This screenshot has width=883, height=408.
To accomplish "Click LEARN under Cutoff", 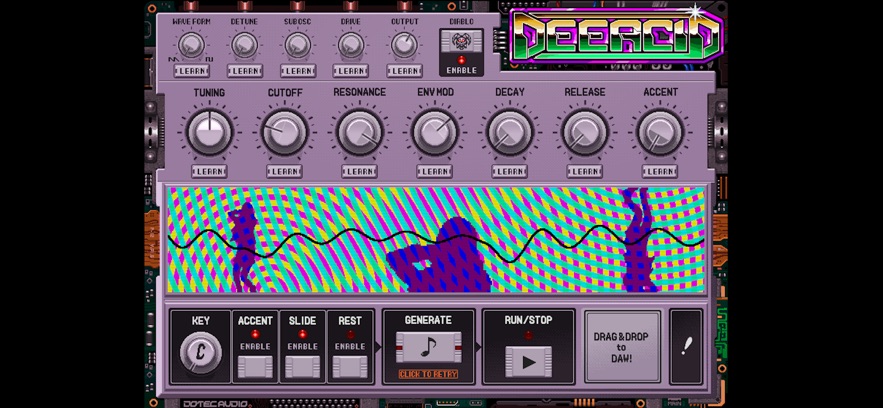I will 284,171.
